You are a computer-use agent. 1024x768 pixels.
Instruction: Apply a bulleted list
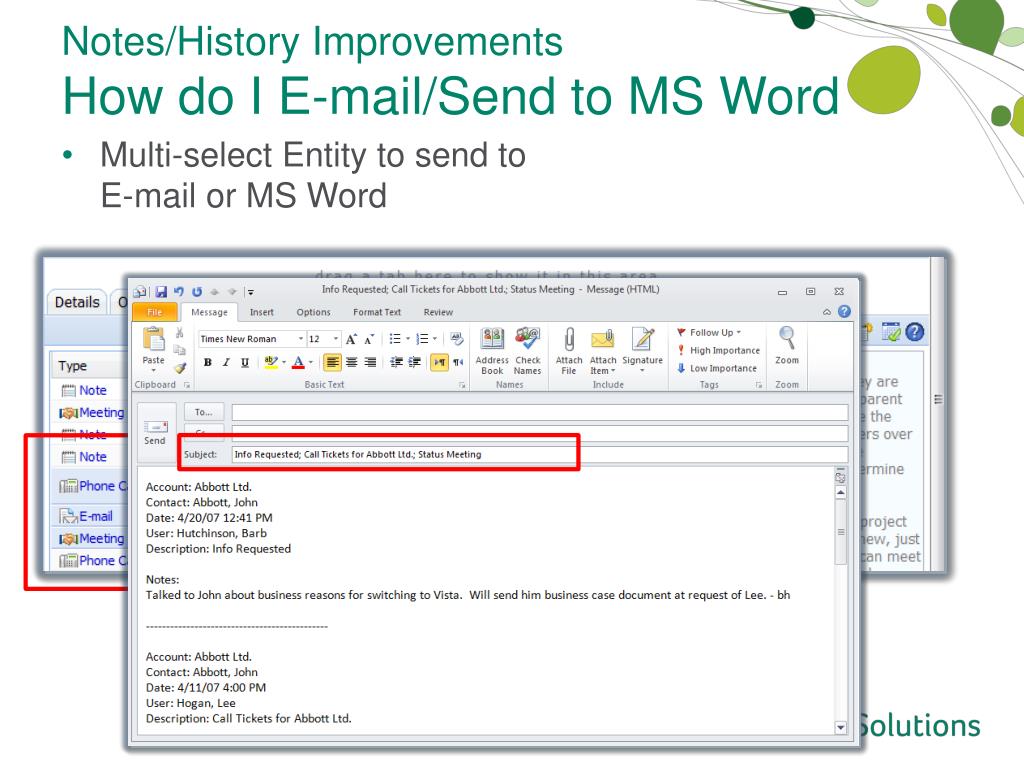[x=394, y=339]
